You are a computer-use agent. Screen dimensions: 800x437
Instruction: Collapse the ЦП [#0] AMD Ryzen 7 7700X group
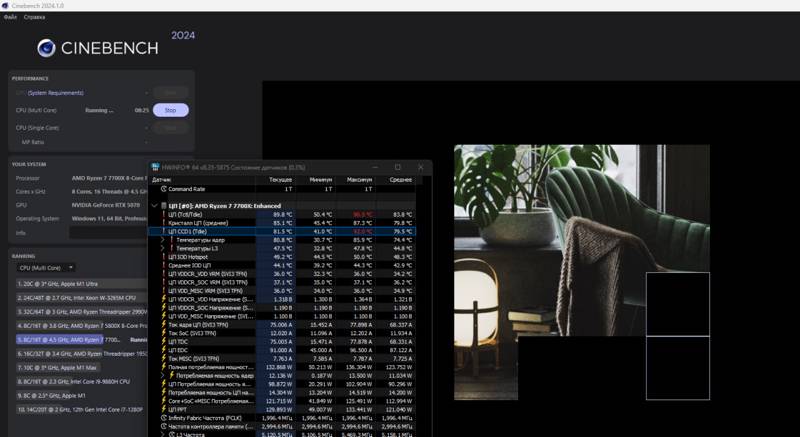(x=154, y=205)
